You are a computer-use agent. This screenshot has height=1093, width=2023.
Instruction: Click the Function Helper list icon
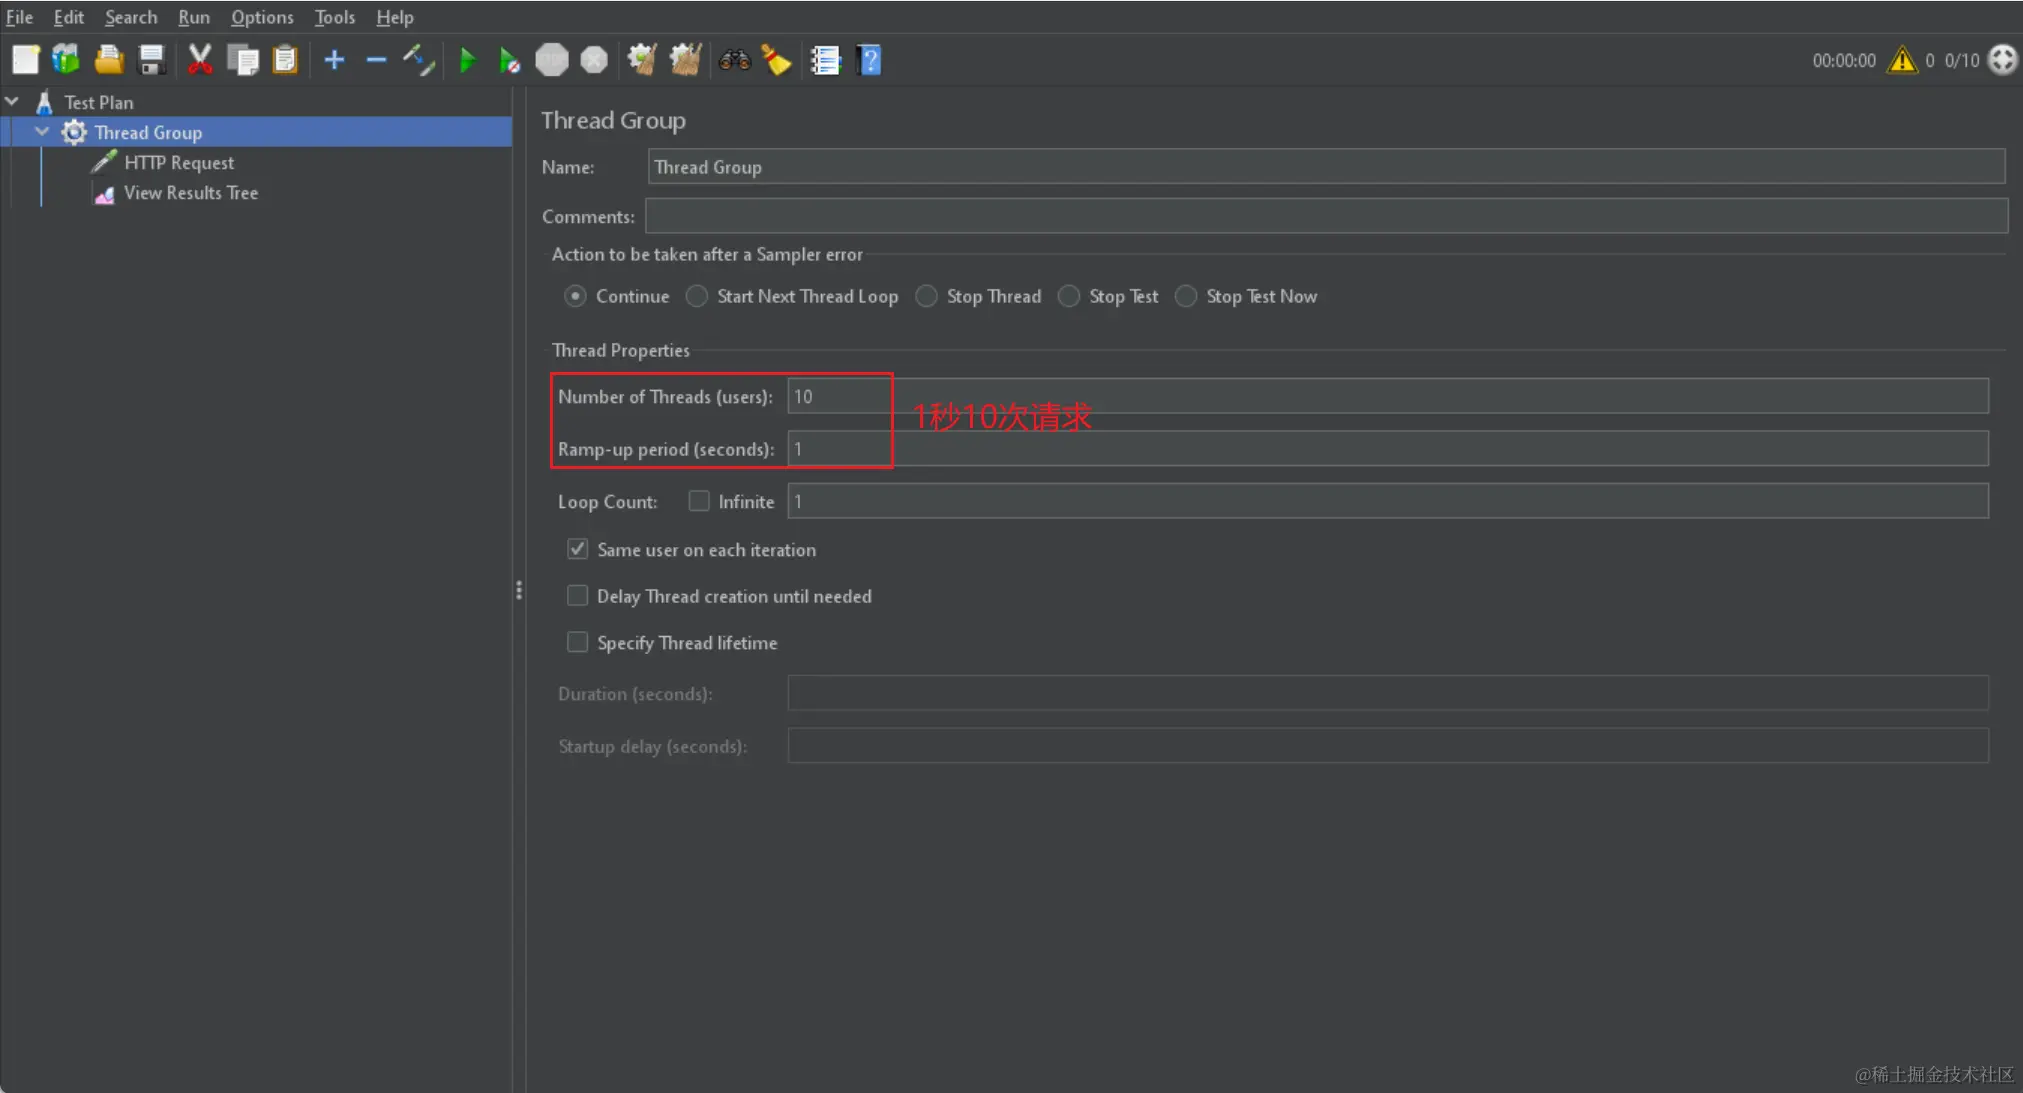coord(825,61)
